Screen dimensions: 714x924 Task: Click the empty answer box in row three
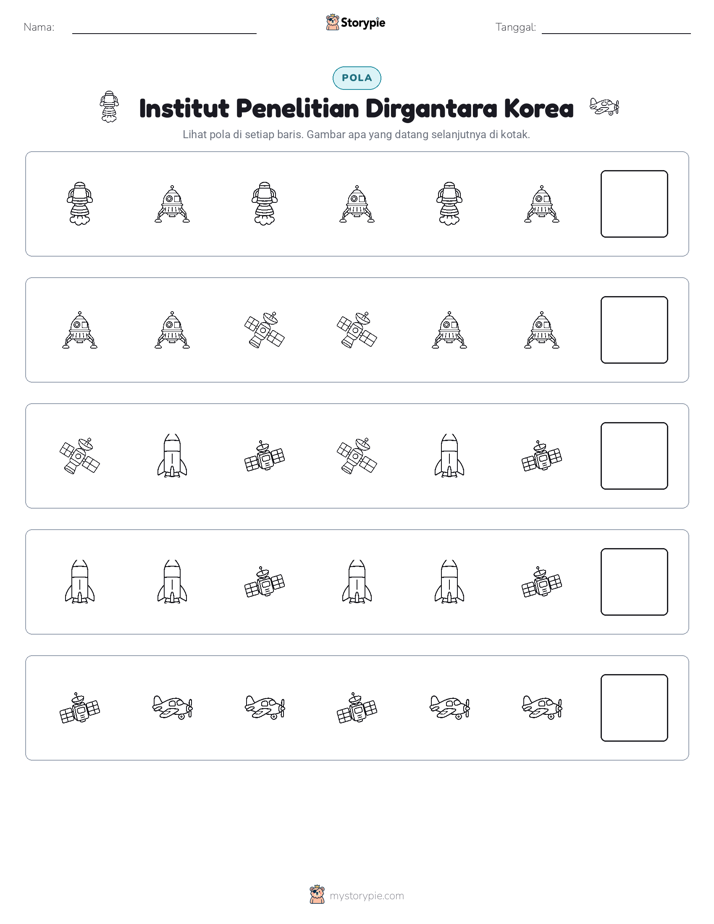(x=634, y=456)
